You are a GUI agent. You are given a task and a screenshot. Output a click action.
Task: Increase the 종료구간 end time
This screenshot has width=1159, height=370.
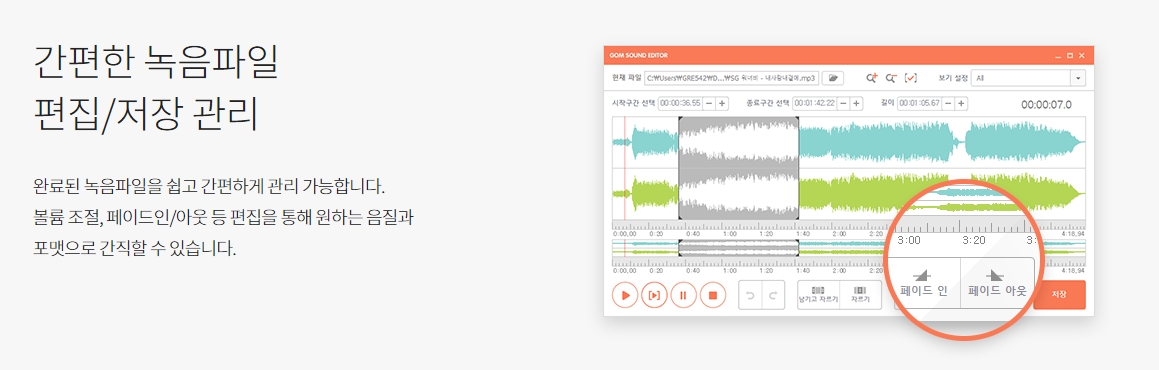click(x=857, y=103)
